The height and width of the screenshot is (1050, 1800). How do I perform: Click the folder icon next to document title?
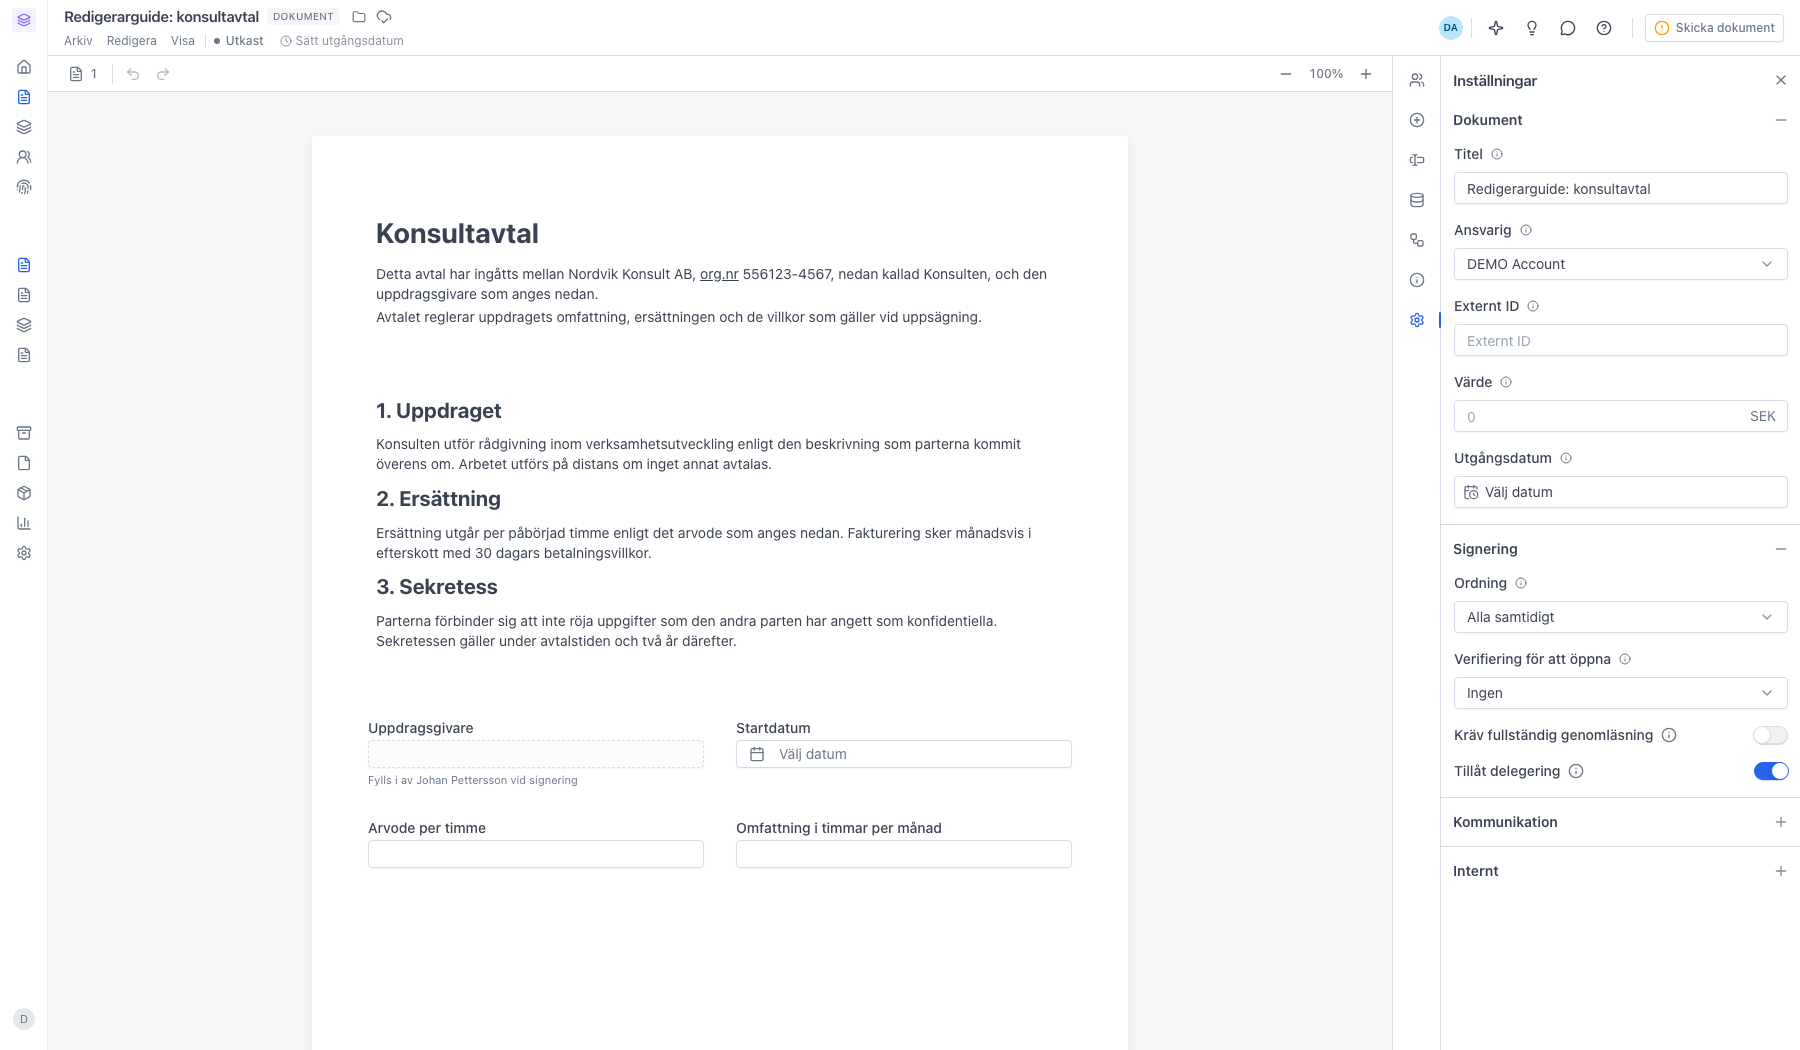tap(359, 17)
